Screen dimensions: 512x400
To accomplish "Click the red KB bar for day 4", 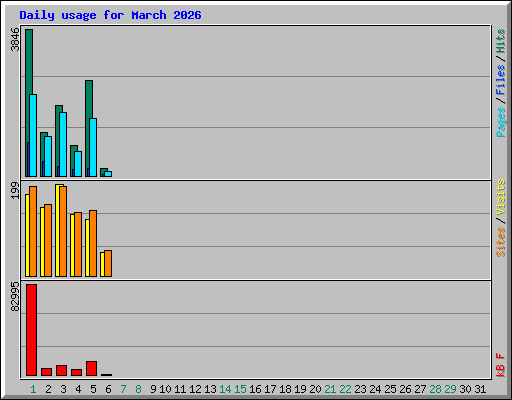I will click(x=76, y=372).
